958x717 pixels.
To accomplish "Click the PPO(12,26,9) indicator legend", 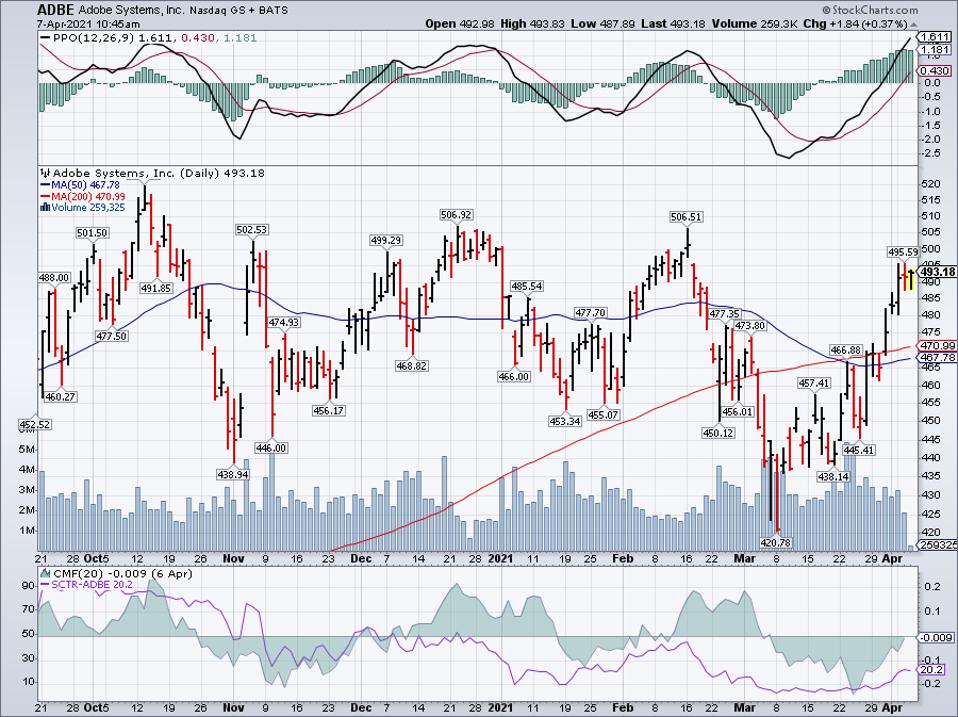I will click(155, 38).
